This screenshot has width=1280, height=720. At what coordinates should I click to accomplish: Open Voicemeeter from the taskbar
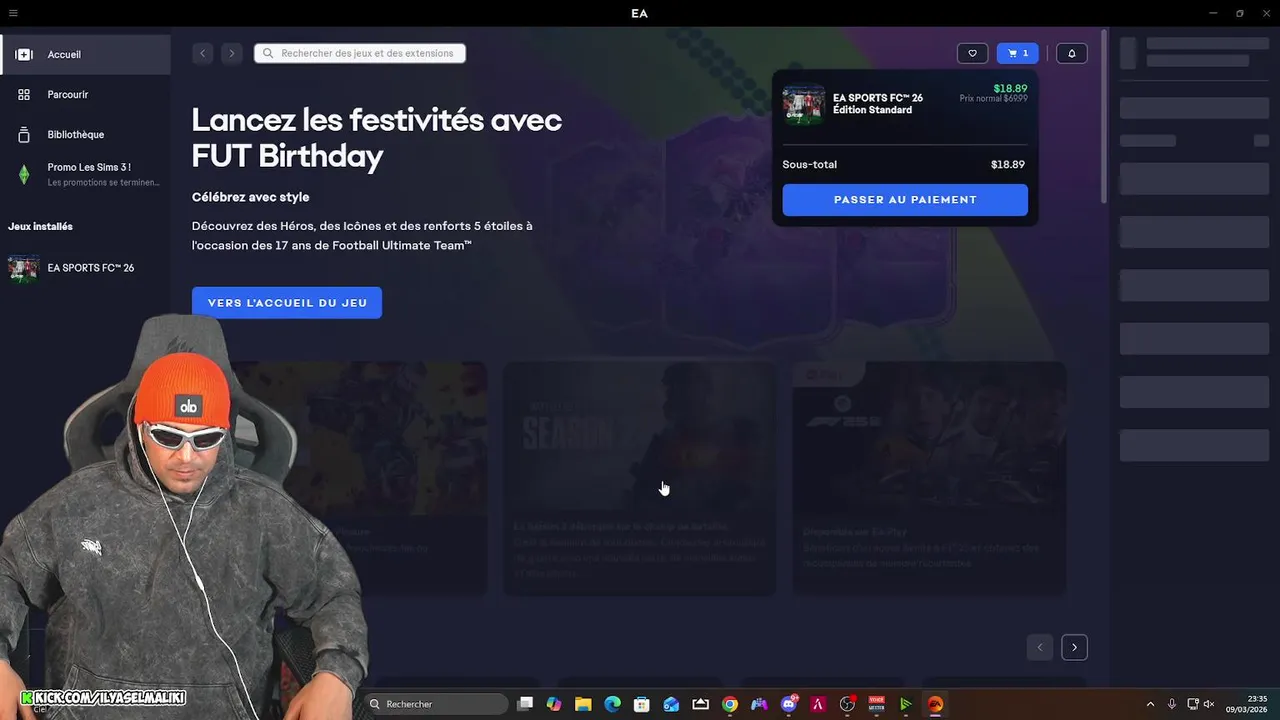coord(877,704)
